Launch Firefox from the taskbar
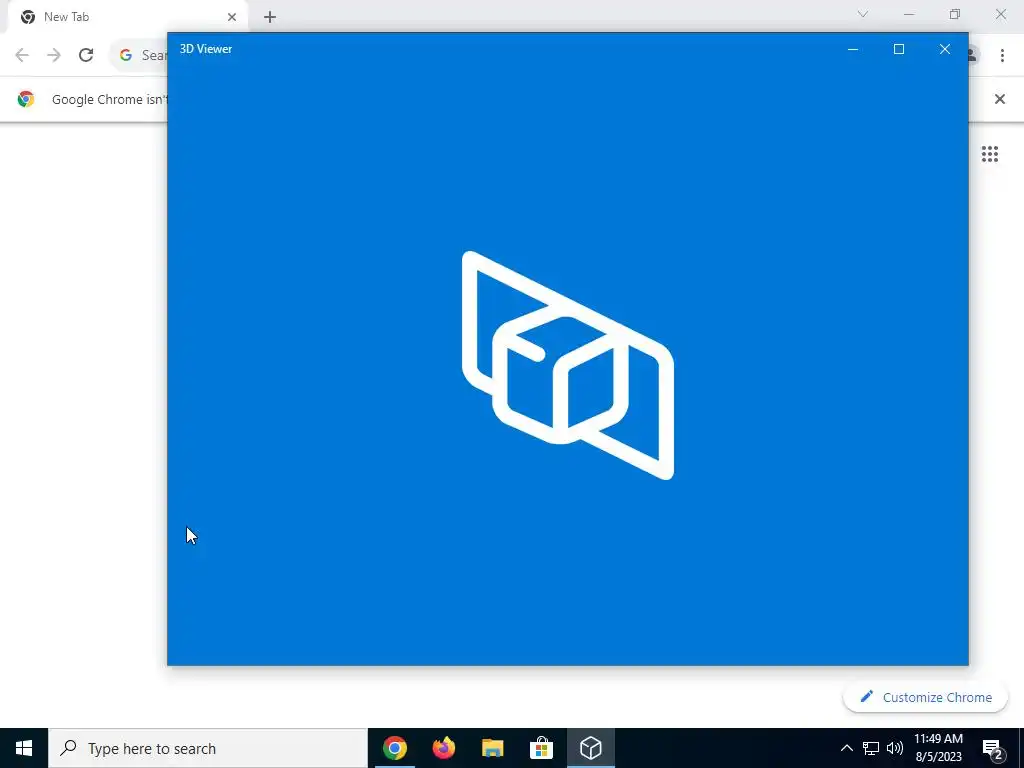This screenshot has height=768, width=1024. click(443, 748)
